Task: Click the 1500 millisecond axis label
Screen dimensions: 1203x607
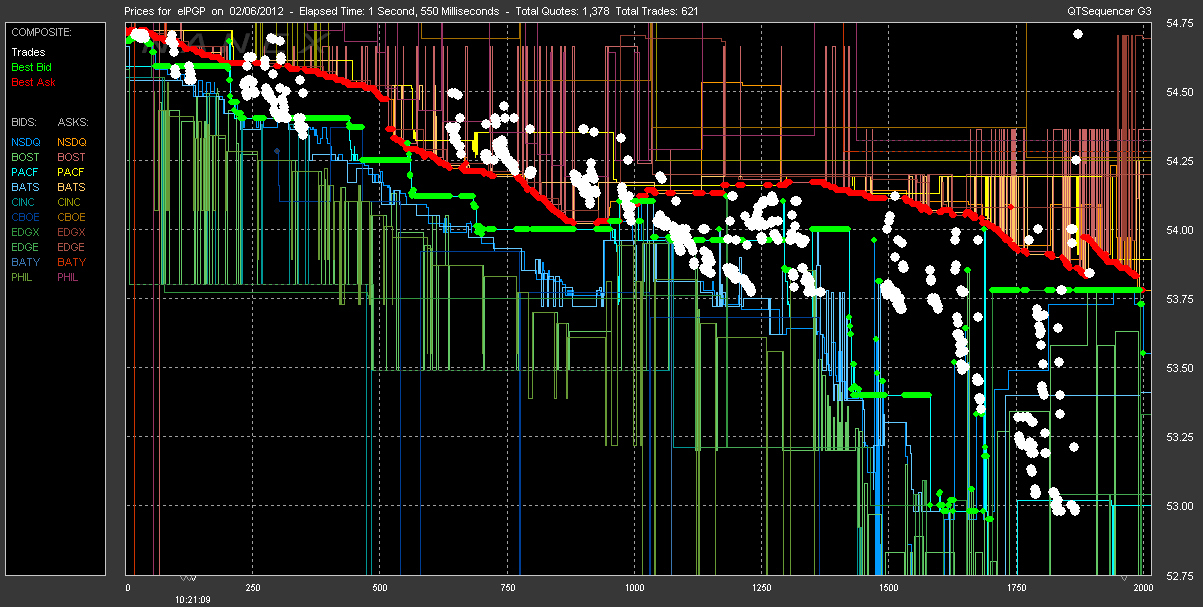Action: 888,589
